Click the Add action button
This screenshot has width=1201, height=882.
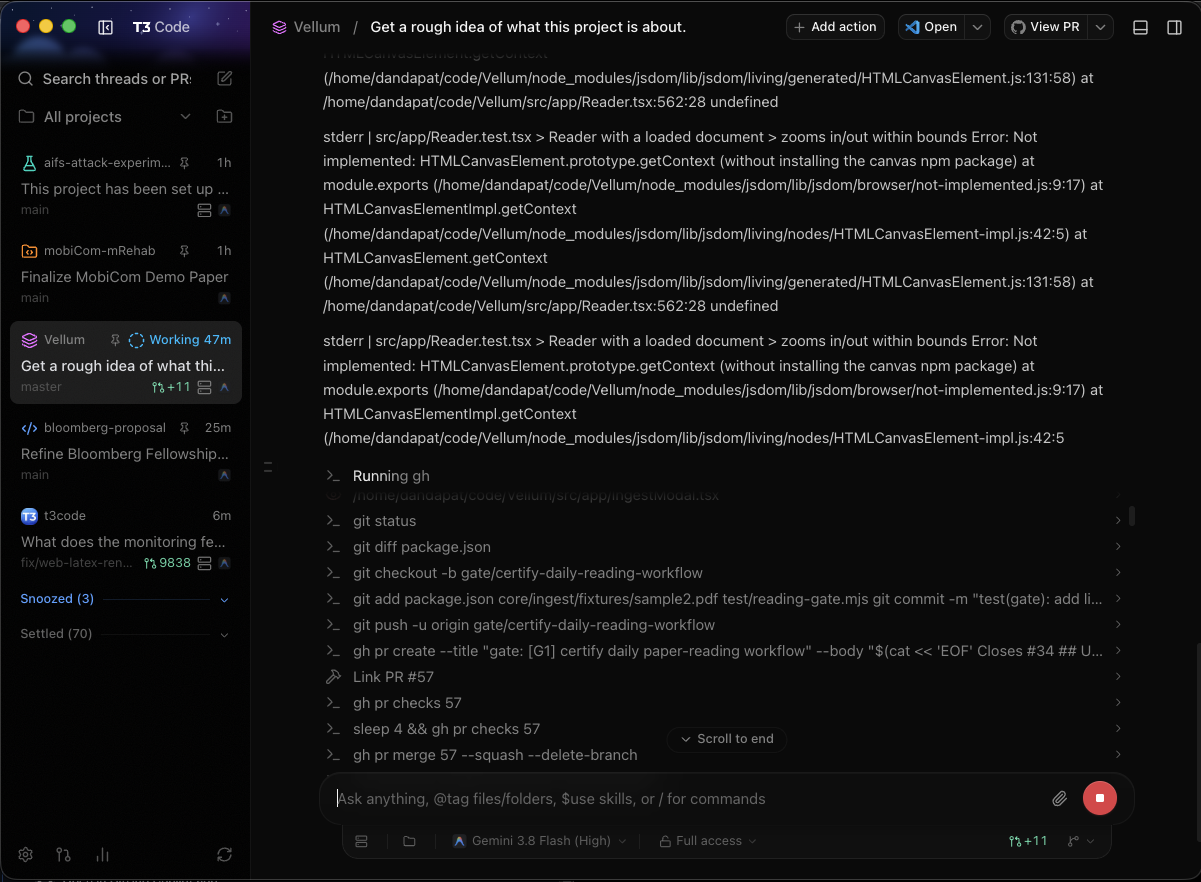[835, 27]
